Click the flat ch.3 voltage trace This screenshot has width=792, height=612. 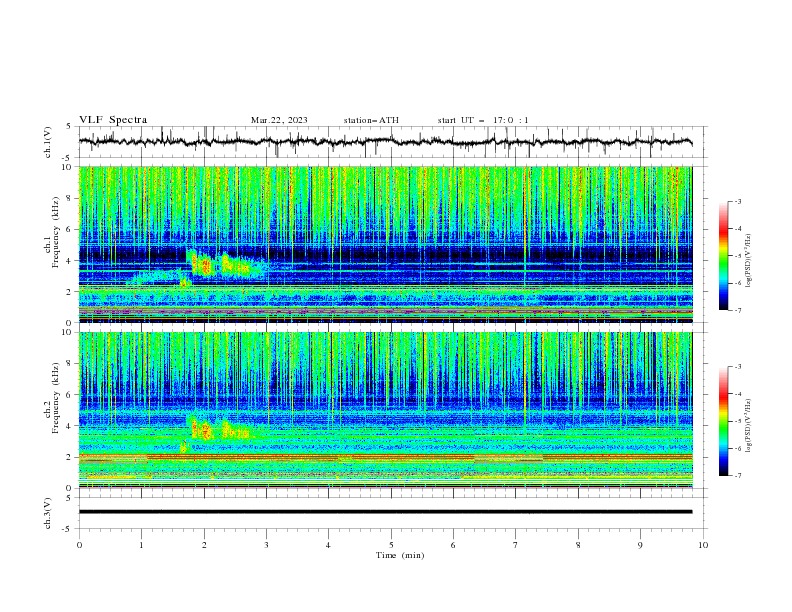tap(385, 512)
